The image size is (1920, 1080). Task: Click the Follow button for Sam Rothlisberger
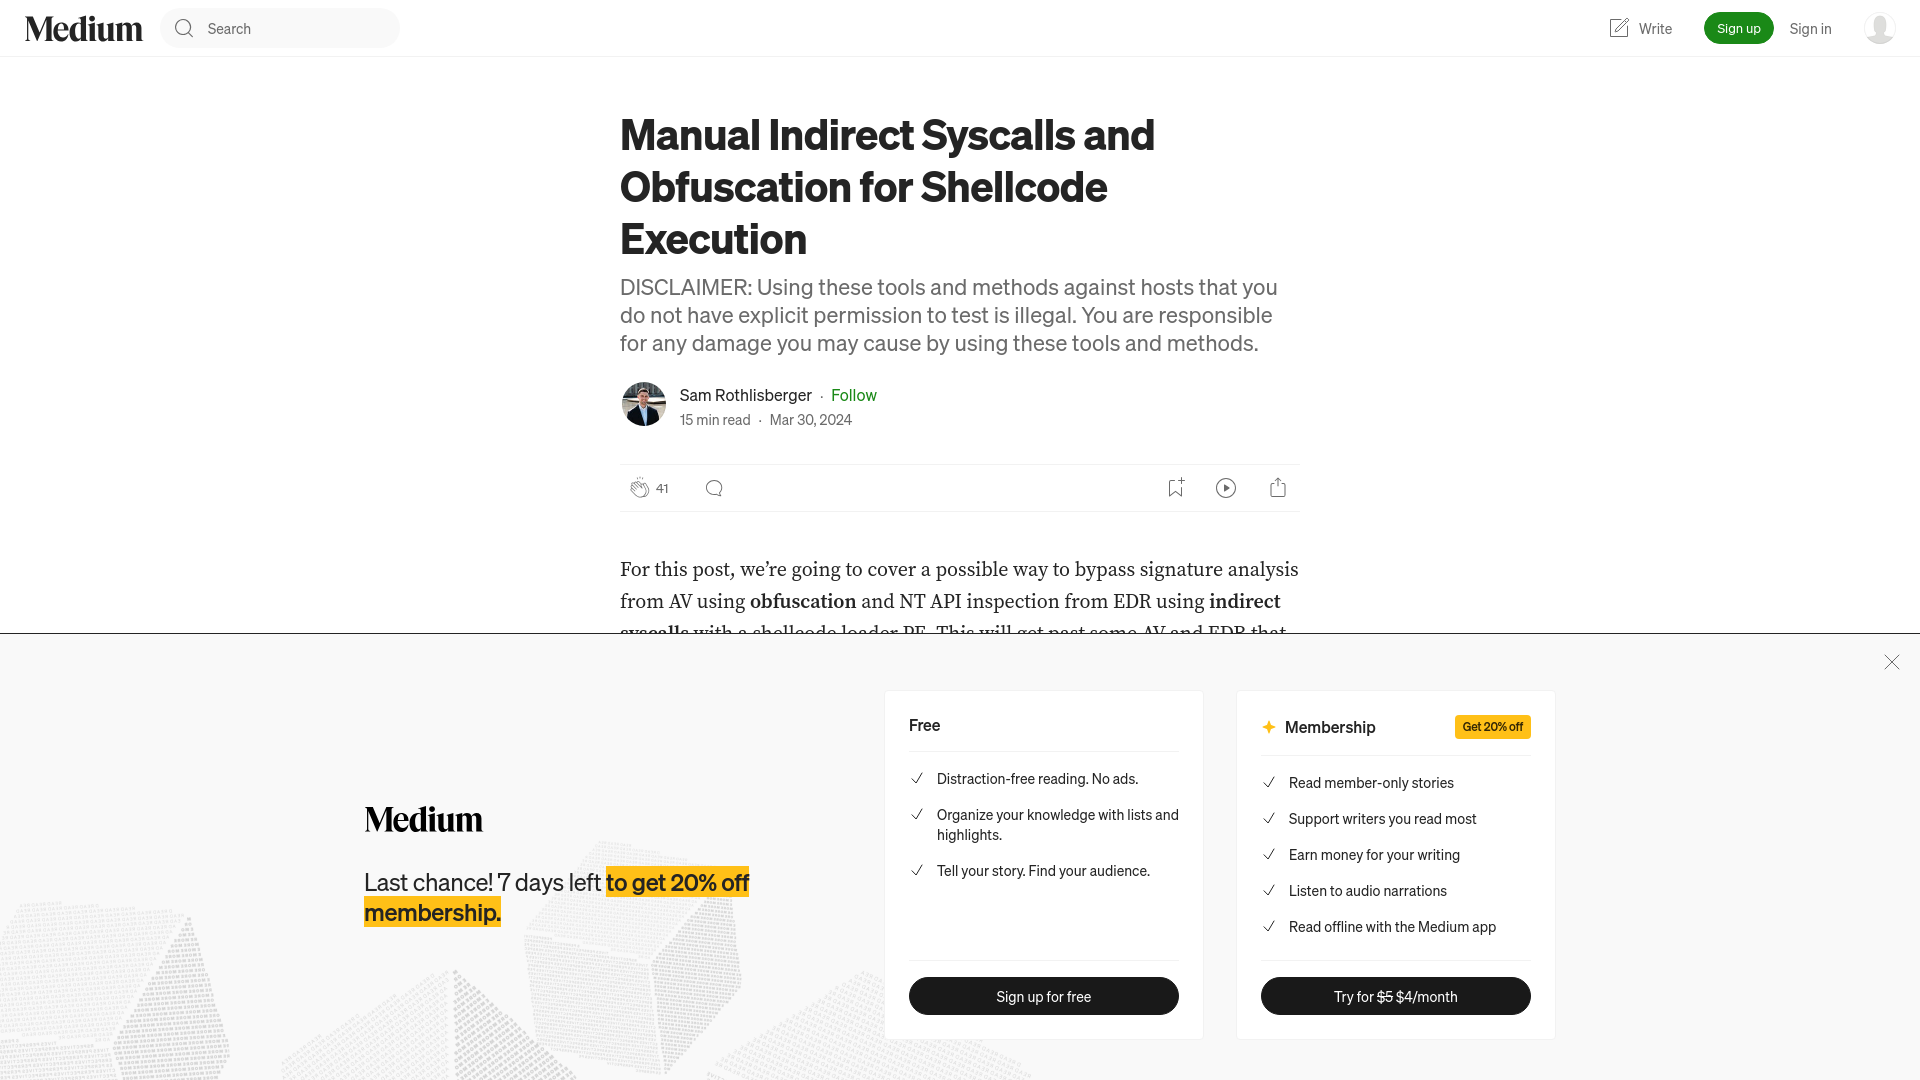(x=853, y=394)
